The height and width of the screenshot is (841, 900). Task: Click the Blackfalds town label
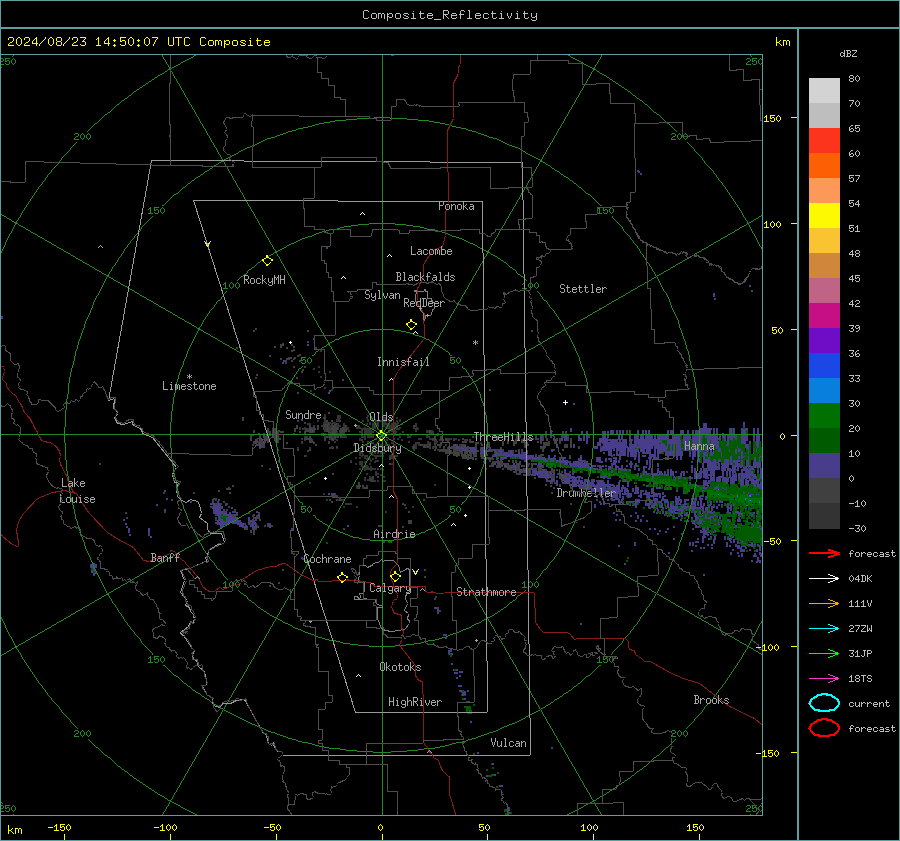click(425, 277)
